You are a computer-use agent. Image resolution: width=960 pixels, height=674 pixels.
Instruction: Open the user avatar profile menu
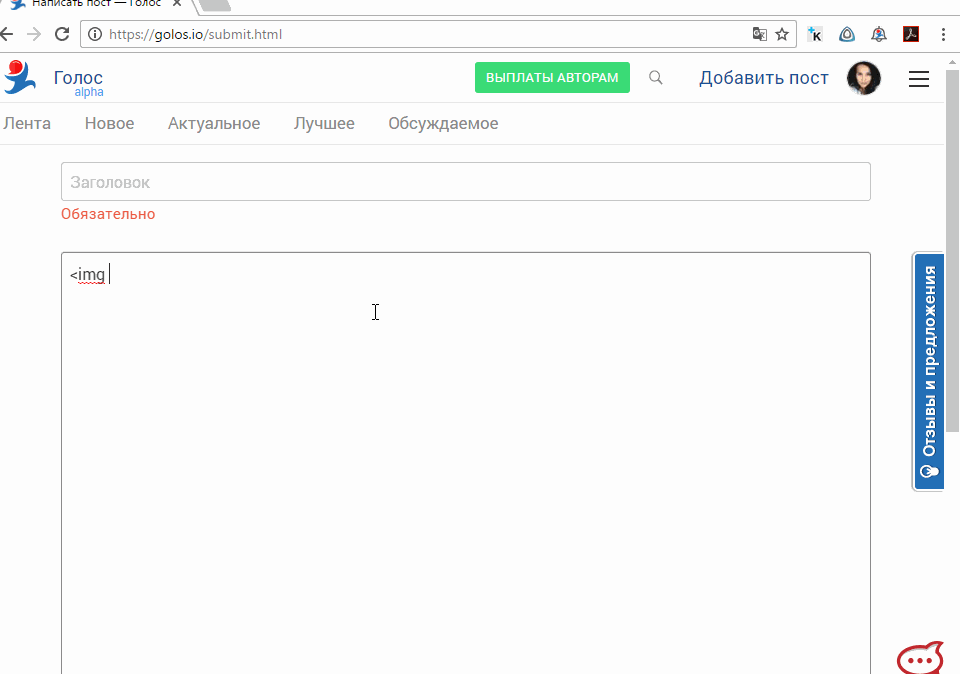click(x=864, y=78)
